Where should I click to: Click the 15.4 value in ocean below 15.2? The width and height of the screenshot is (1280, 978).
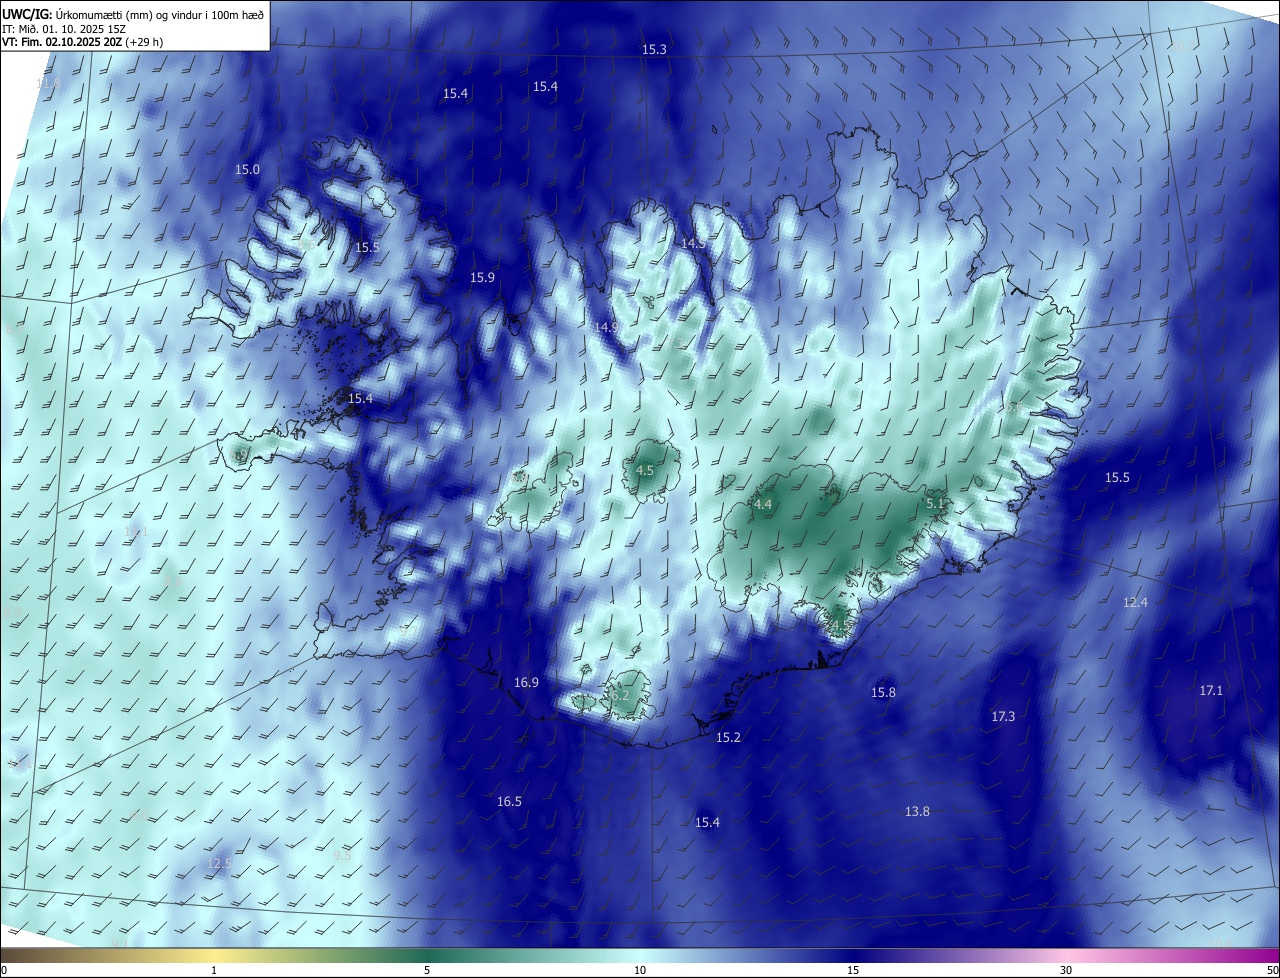(707, 823)
